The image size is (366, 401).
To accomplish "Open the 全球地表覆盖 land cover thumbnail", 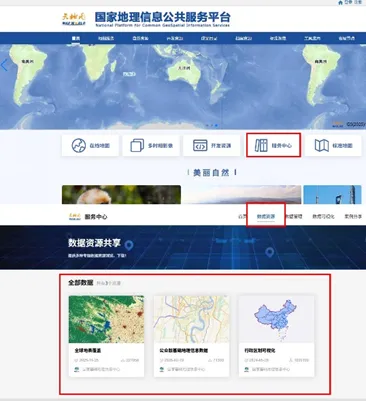I will (106, 319).
